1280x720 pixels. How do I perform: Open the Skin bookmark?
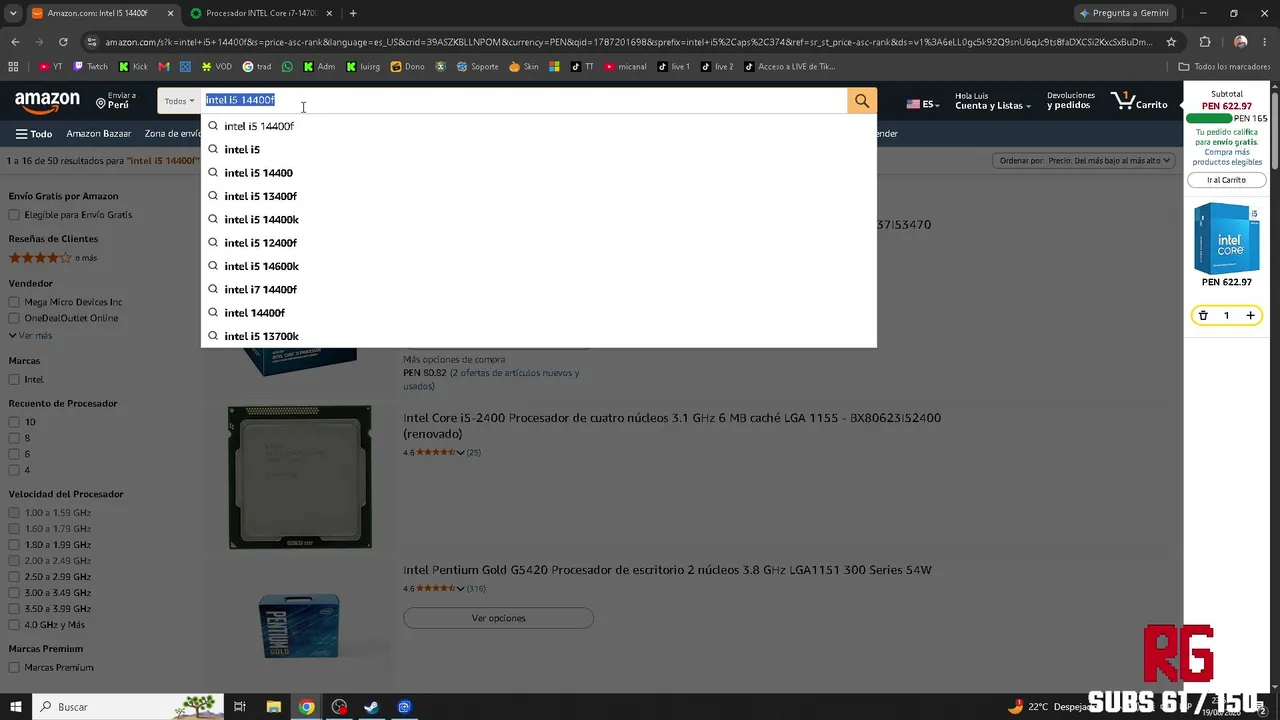coord(524,67)
